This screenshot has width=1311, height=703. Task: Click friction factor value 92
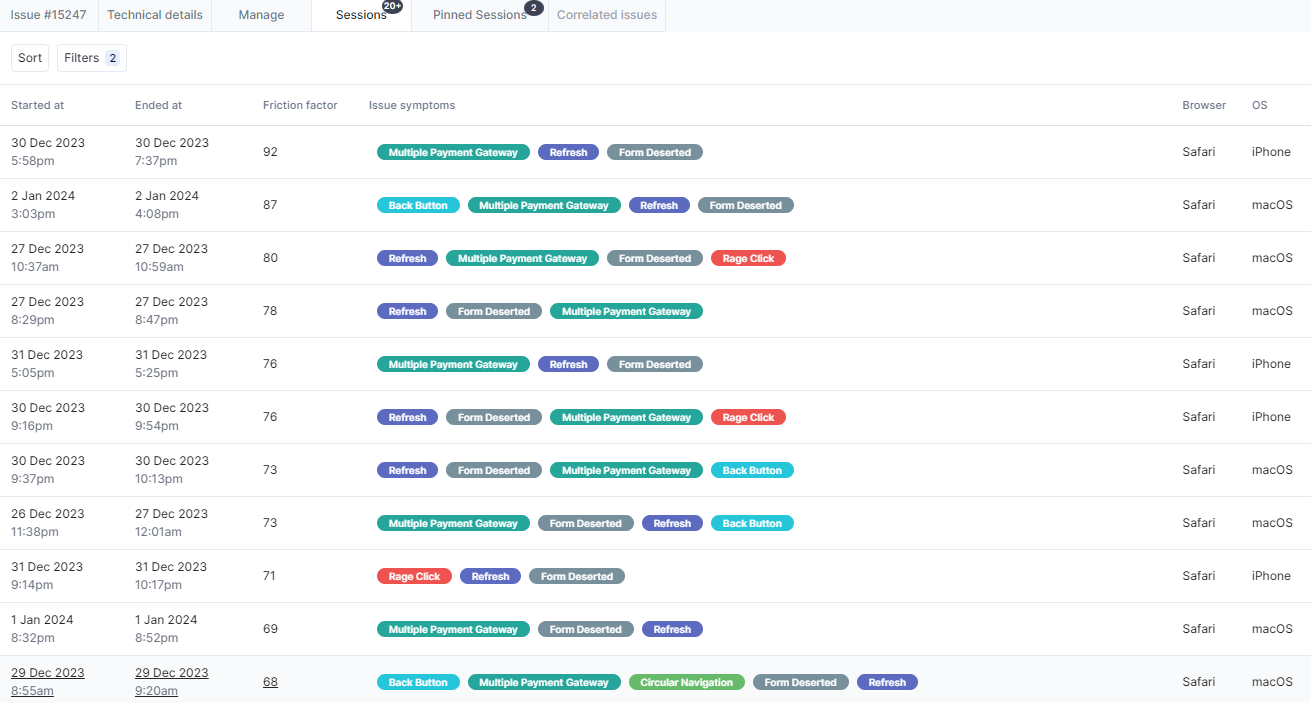270,152
